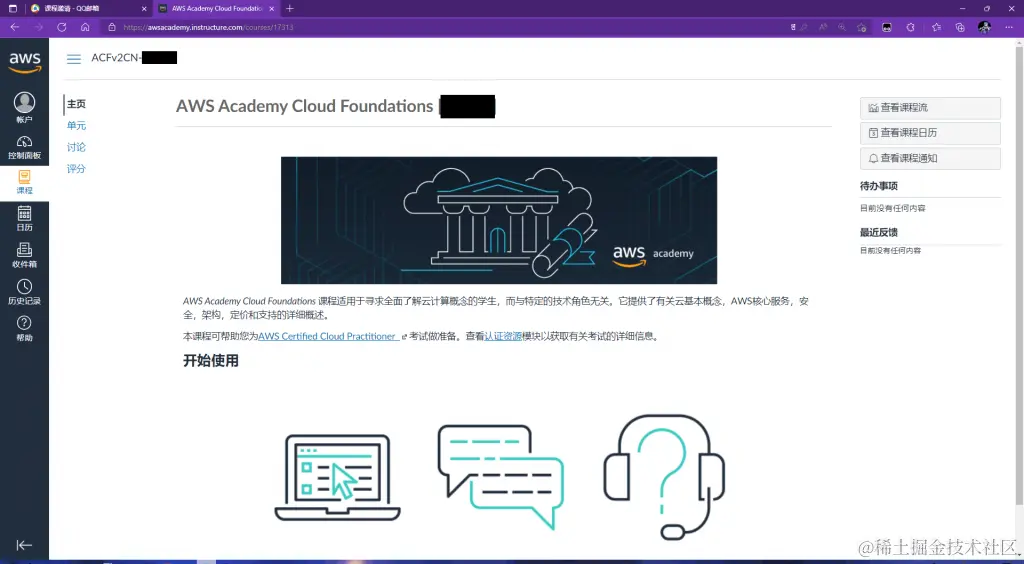Viewport: 1024px width, 564px height.
Task: Open the collections icon
Action: click(x=960, y=27)
